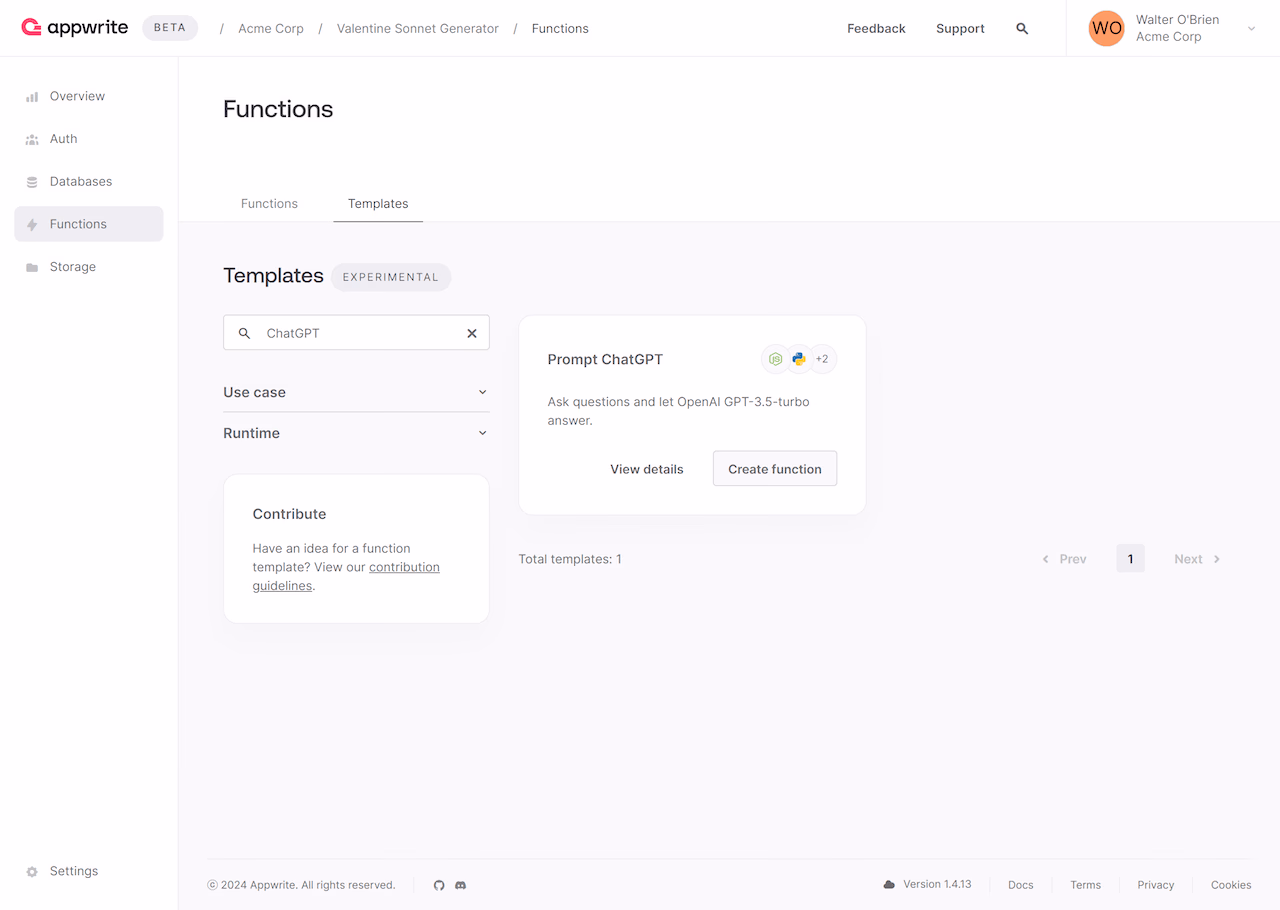Click View details for Prompt ChatGPT
This screenshot has height=910, width=1280.
pos(647,469)
